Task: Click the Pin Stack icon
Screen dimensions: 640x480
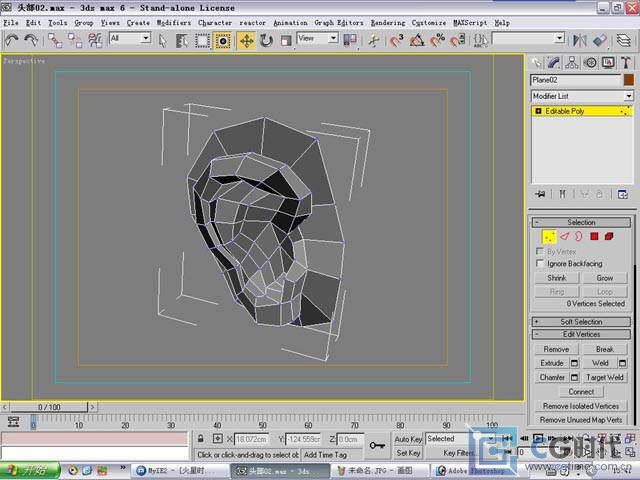Action: tap(540, 194)
